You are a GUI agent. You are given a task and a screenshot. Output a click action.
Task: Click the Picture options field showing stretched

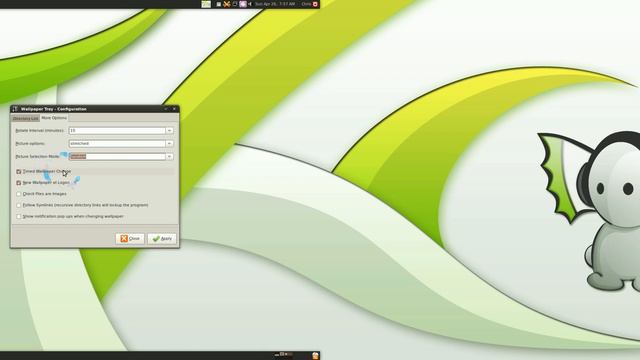pos(117,144)
